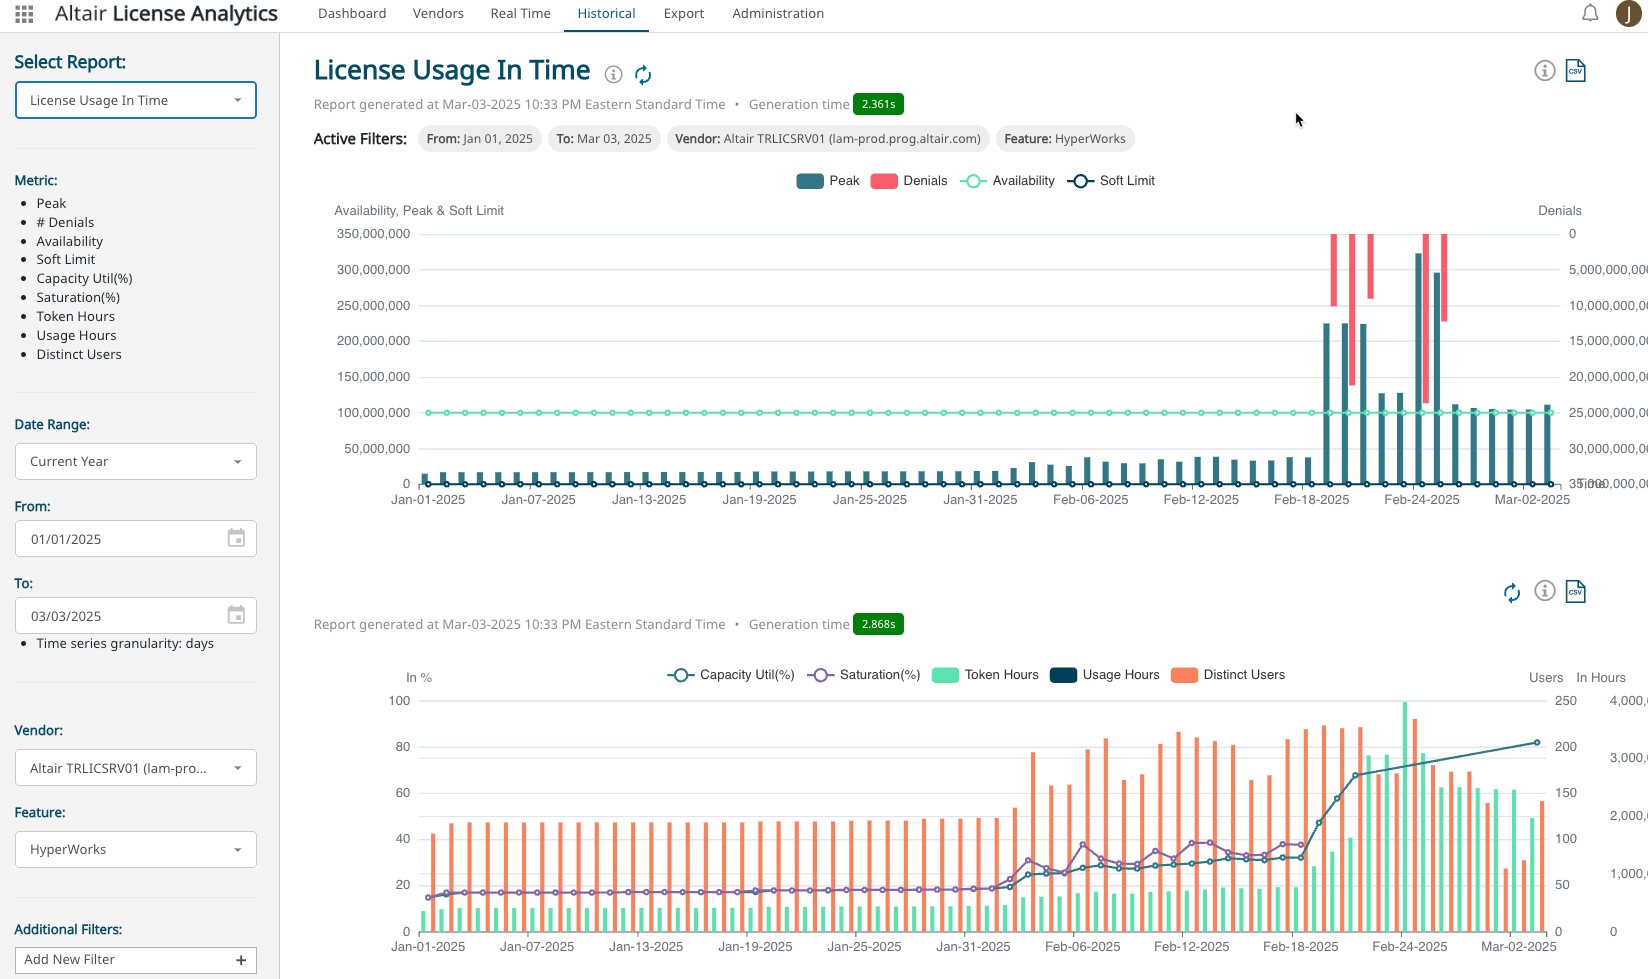The image size is (1648, 979).
Task: Go to the Administration tab
Action: [778, 14]
